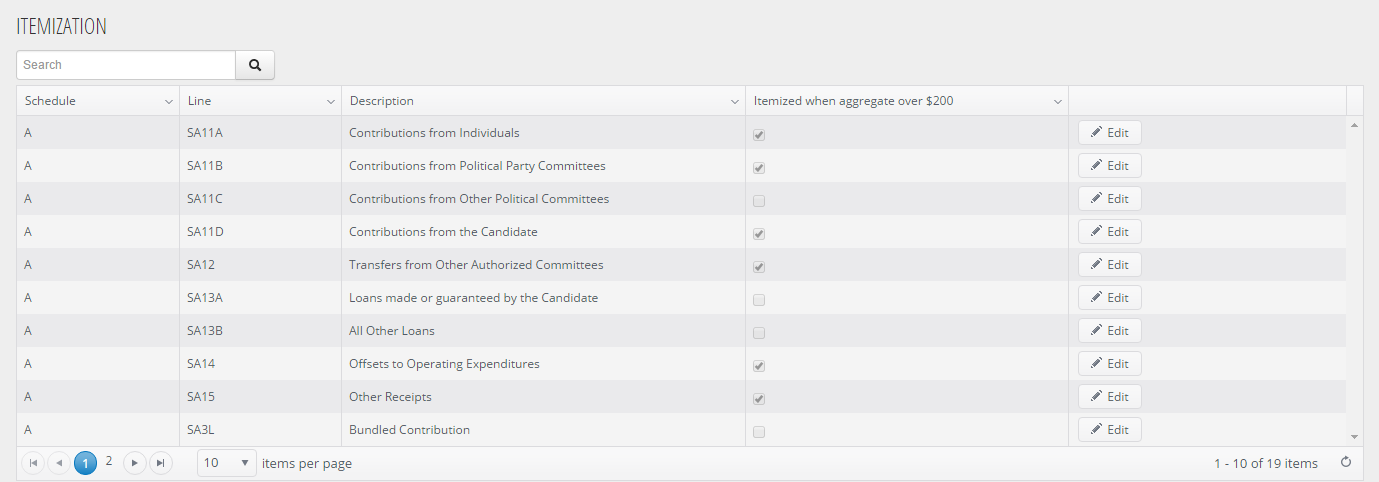This screenshot has height=482, width=1379.
Task: Open the Description column dropdown arrow
Action: [734, 101]
